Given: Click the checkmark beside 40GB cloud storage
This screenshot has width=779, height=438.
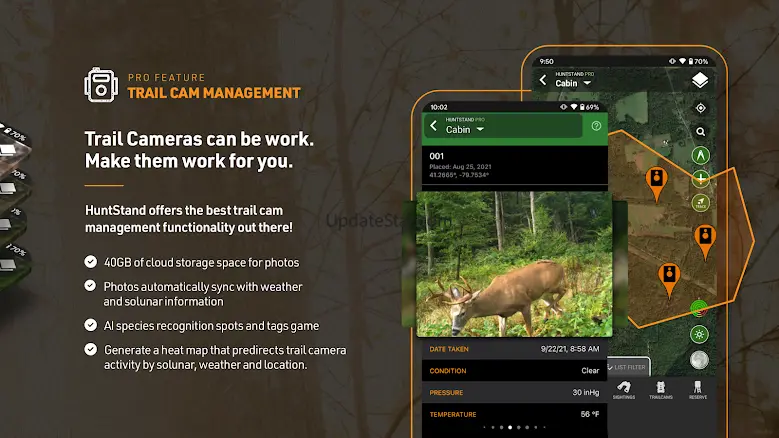Looking at the screenshot, I should click(x=90, y=262).
